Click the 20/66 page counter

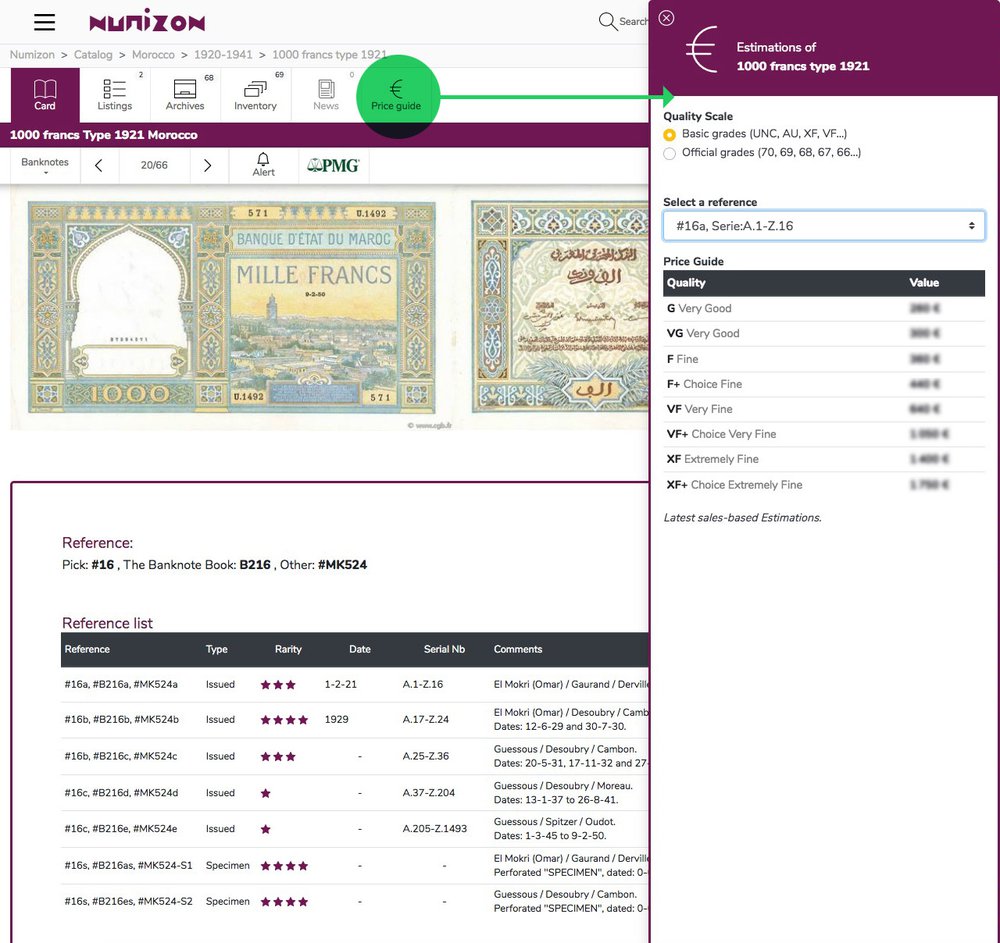coord(154,166)
